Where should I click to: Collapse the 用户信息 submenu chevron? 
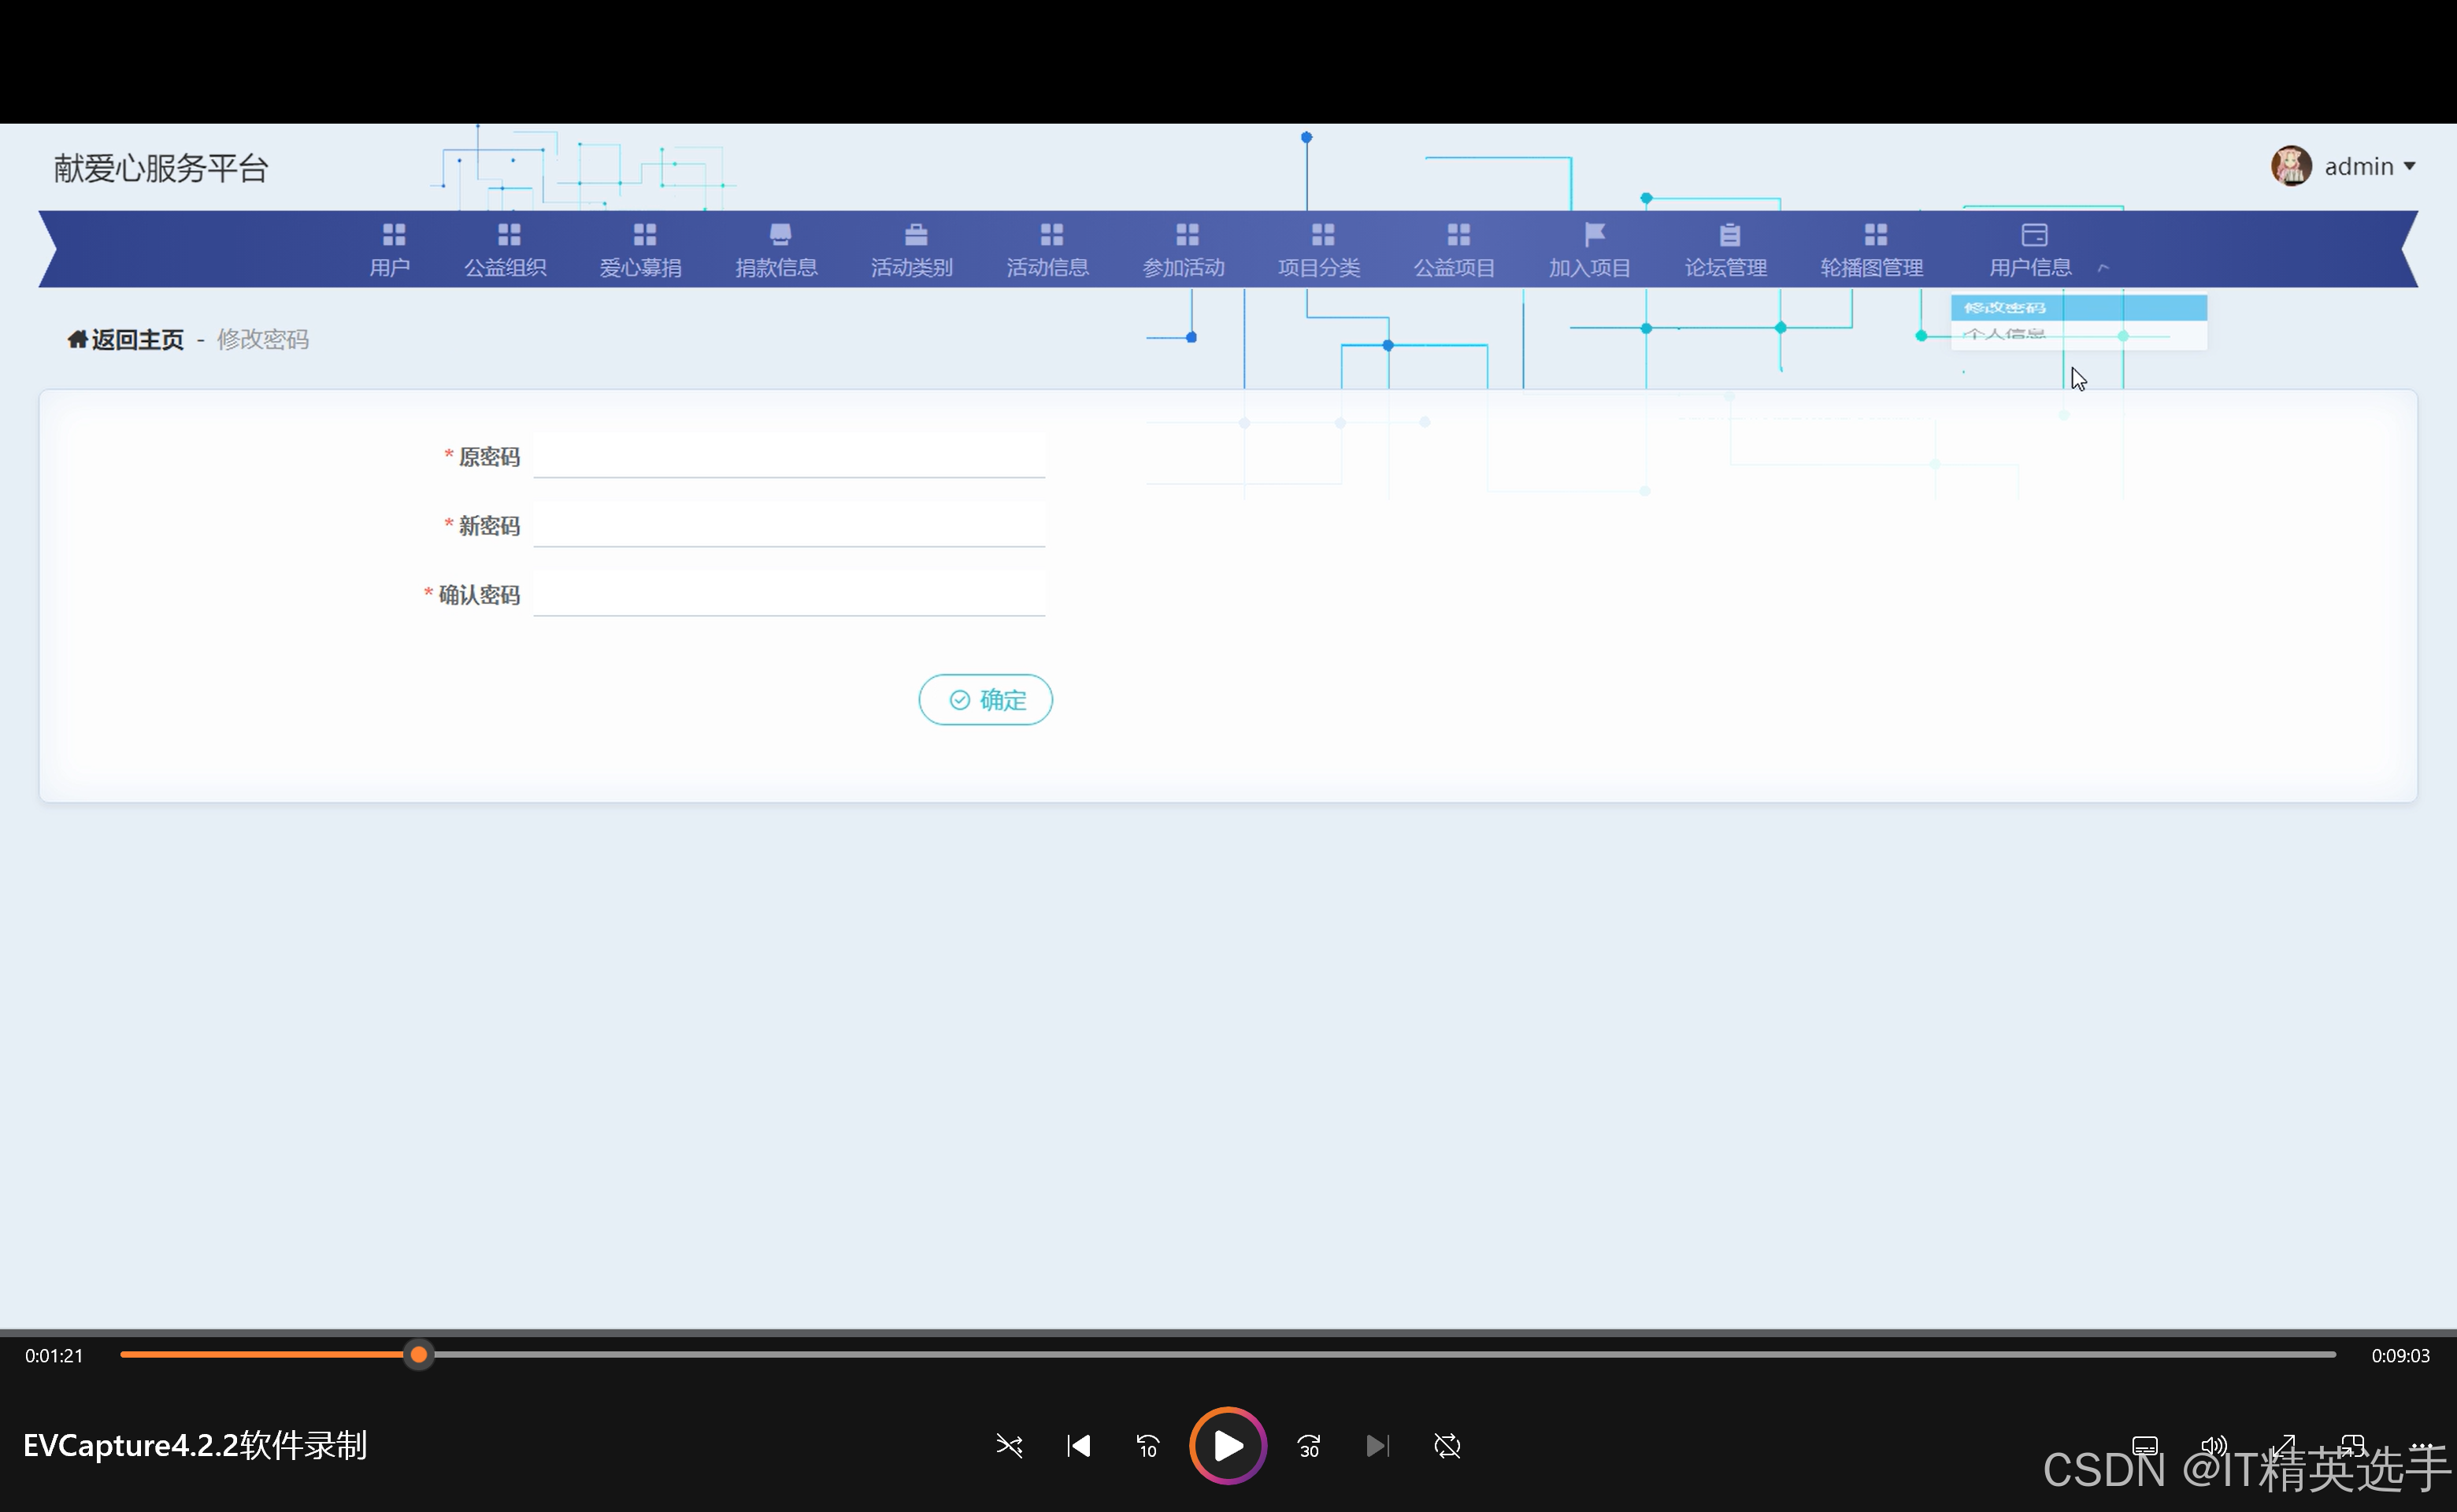2103,268
